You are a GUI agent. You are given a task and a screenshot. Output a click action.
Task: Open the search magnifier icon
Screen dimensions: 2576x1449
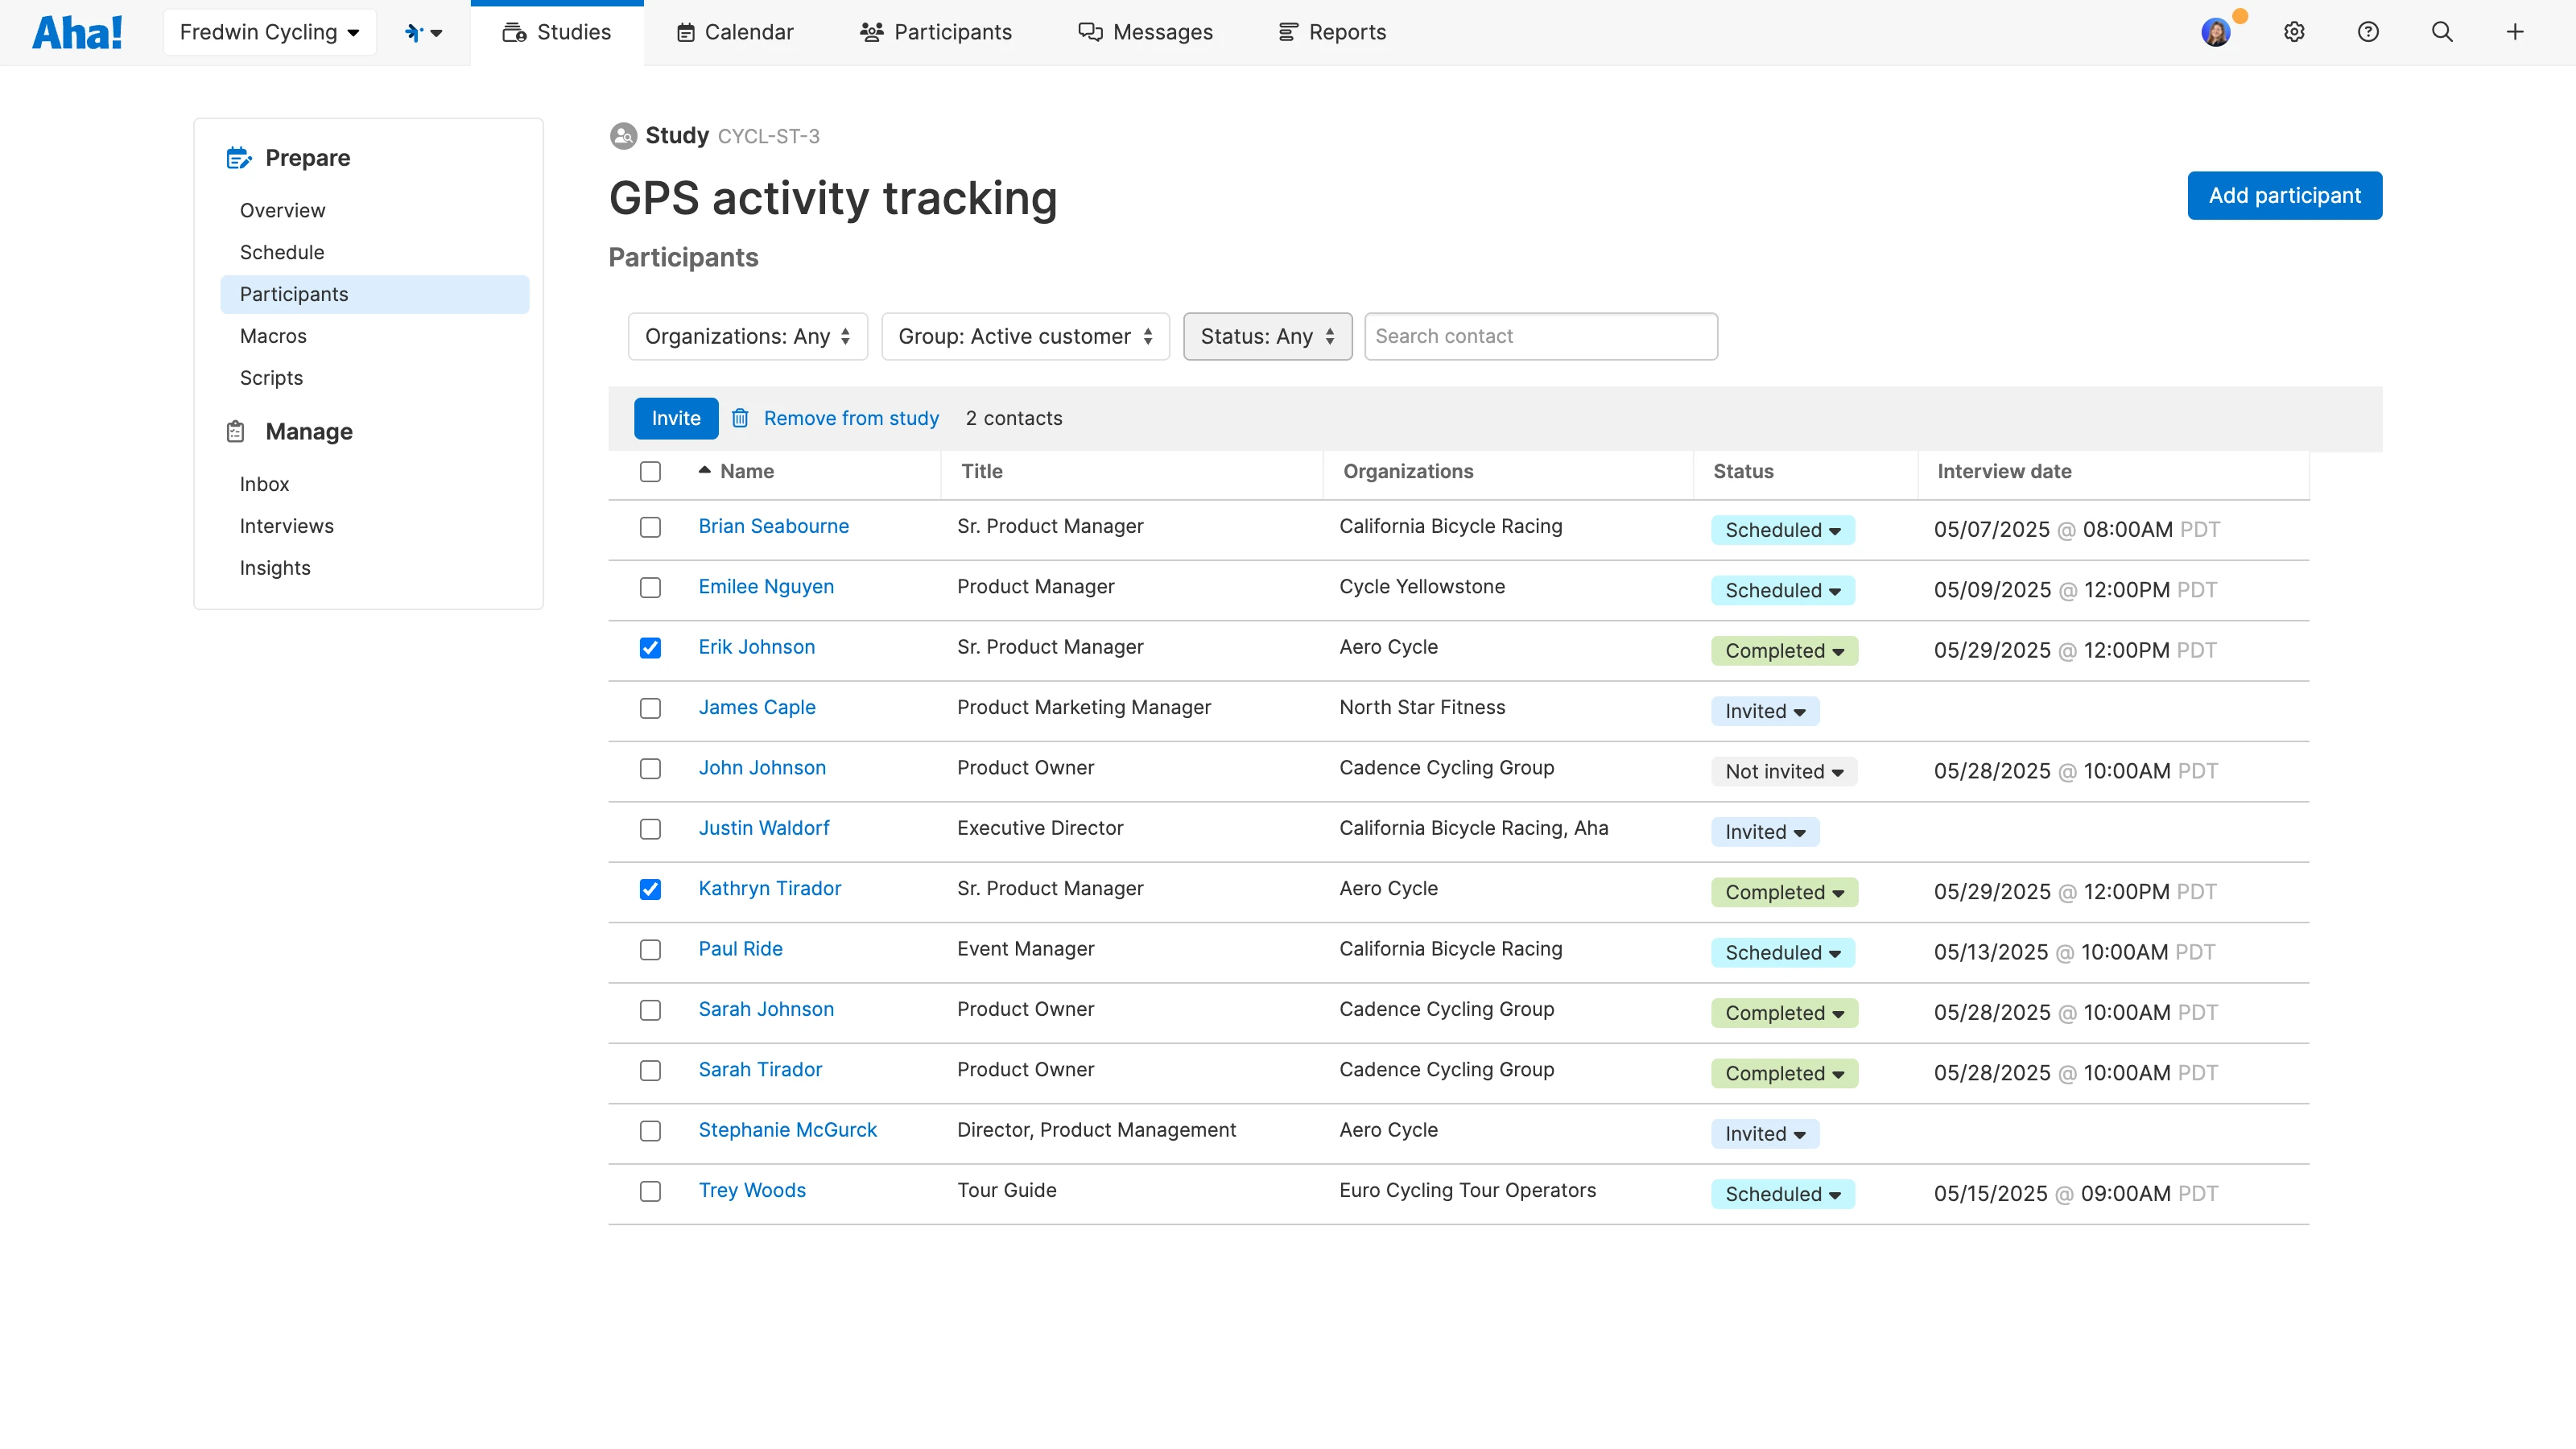pos(2441,32)
